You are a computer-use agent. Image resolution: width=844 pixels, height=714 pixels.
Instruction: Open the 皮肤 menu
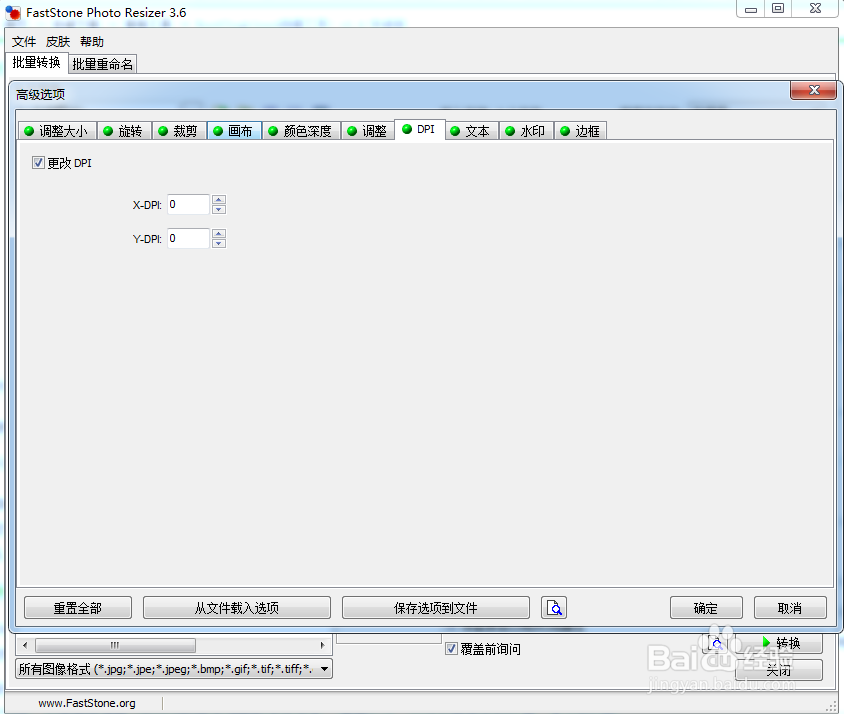click(58, 42)
